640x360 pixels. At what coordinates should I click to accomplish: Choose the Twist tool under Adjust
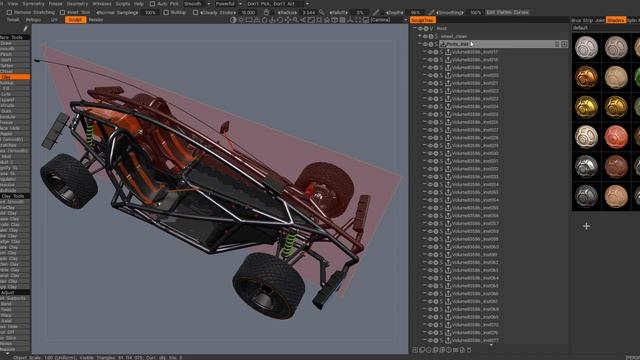[15, 310]
